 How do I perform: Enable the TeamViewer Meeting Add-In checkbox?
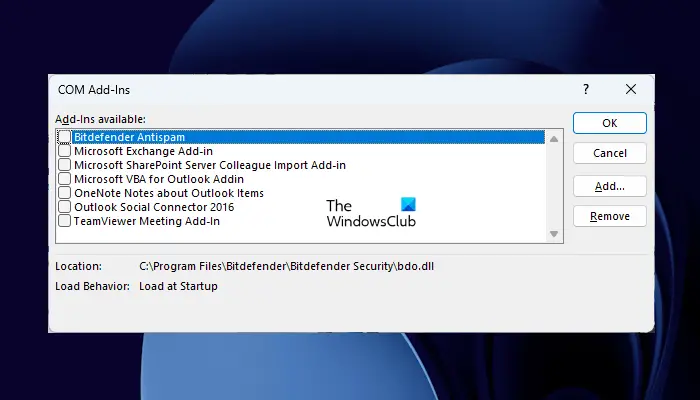pyautogui.click(x=64, y=221)
